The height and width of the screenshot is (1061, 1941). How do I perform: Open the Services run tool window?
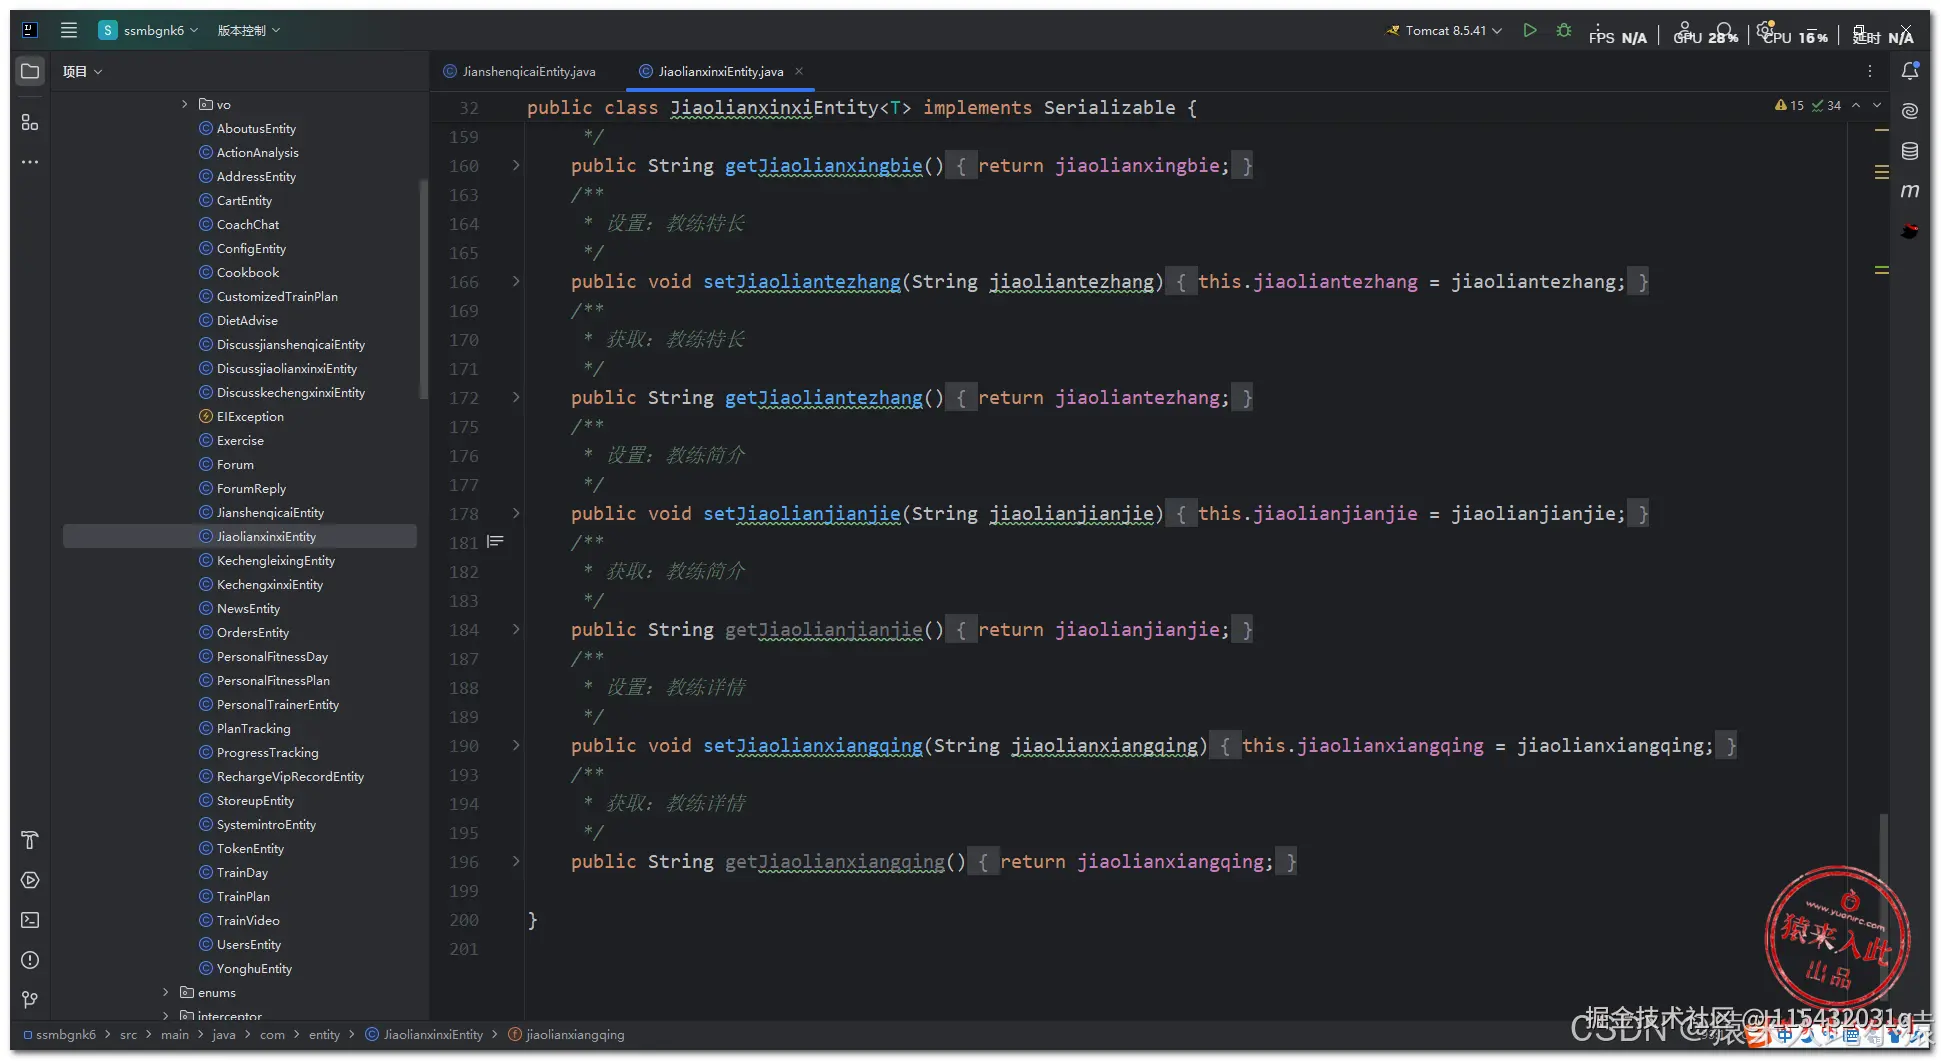coord(30,880)
